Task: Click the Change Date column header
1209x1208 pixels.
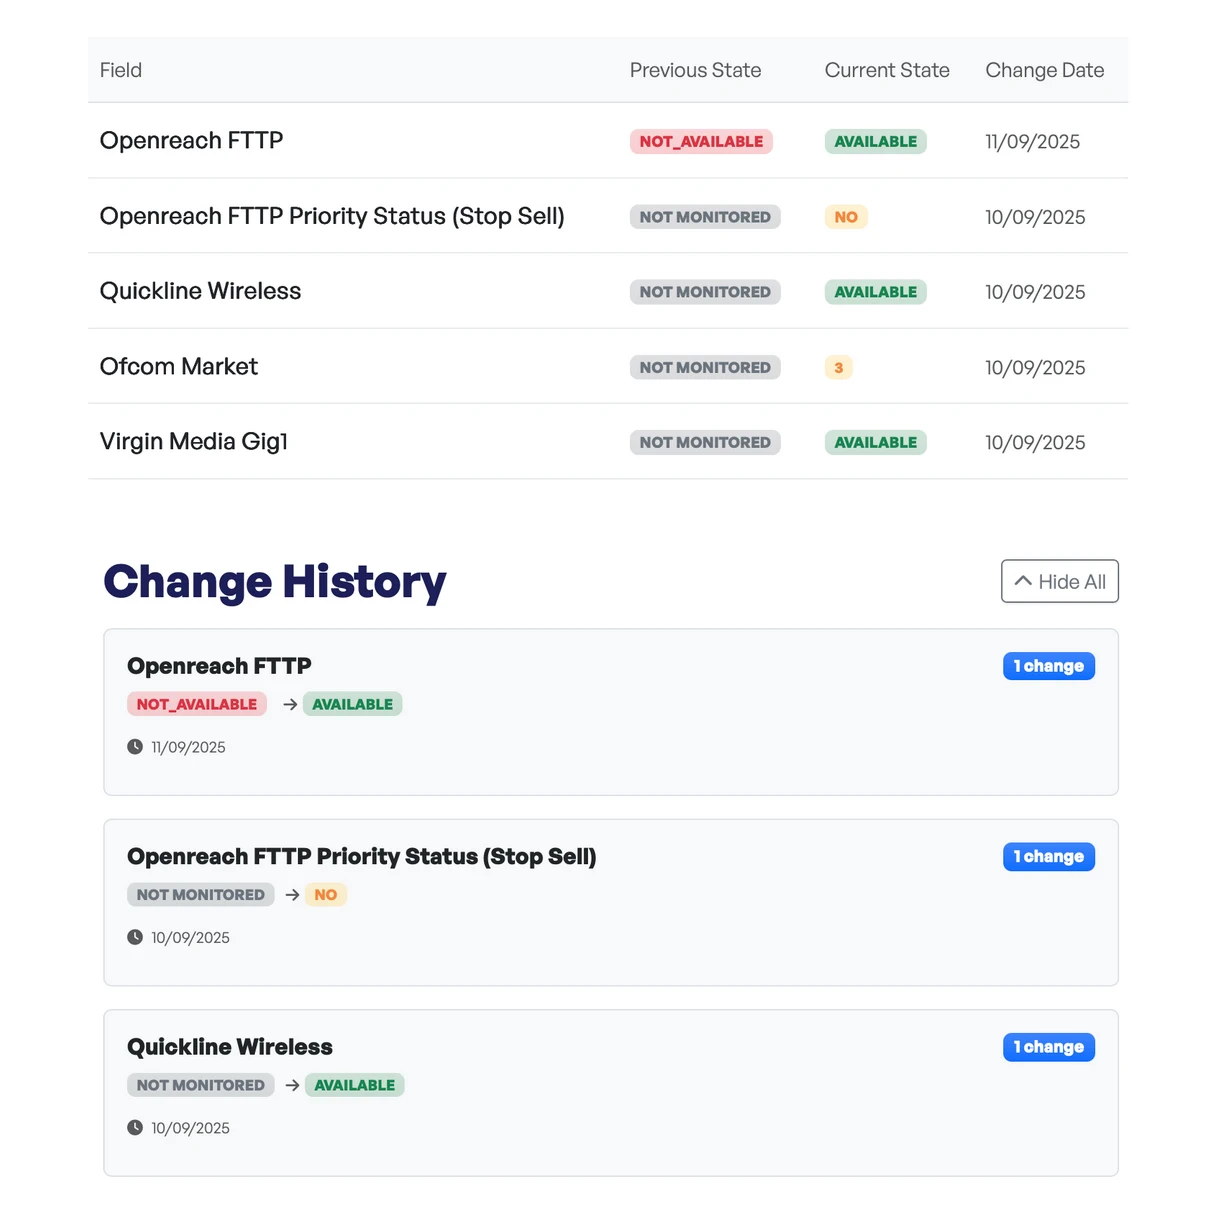Action: point(1044,70)
